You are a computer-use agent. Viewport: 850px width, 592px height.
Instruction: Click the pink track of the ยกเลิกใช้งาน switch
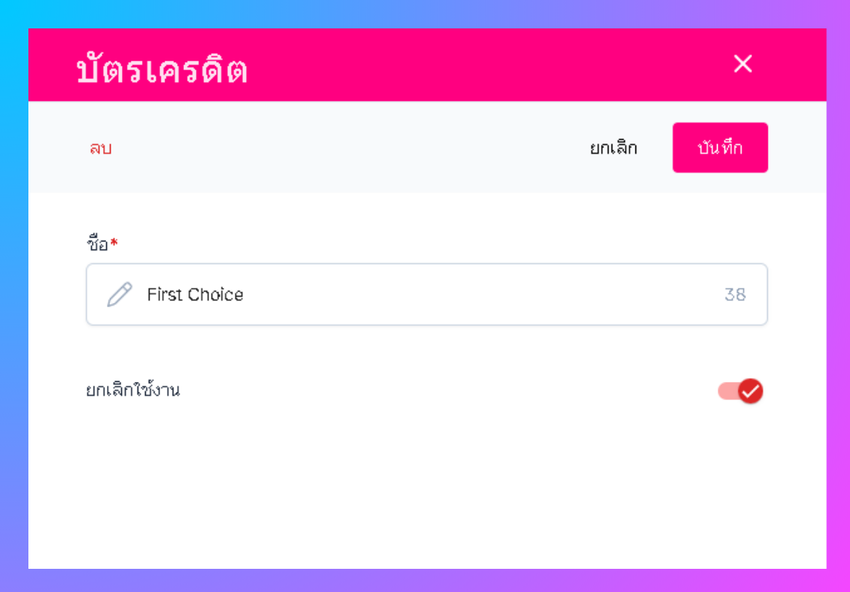(726, 391)
